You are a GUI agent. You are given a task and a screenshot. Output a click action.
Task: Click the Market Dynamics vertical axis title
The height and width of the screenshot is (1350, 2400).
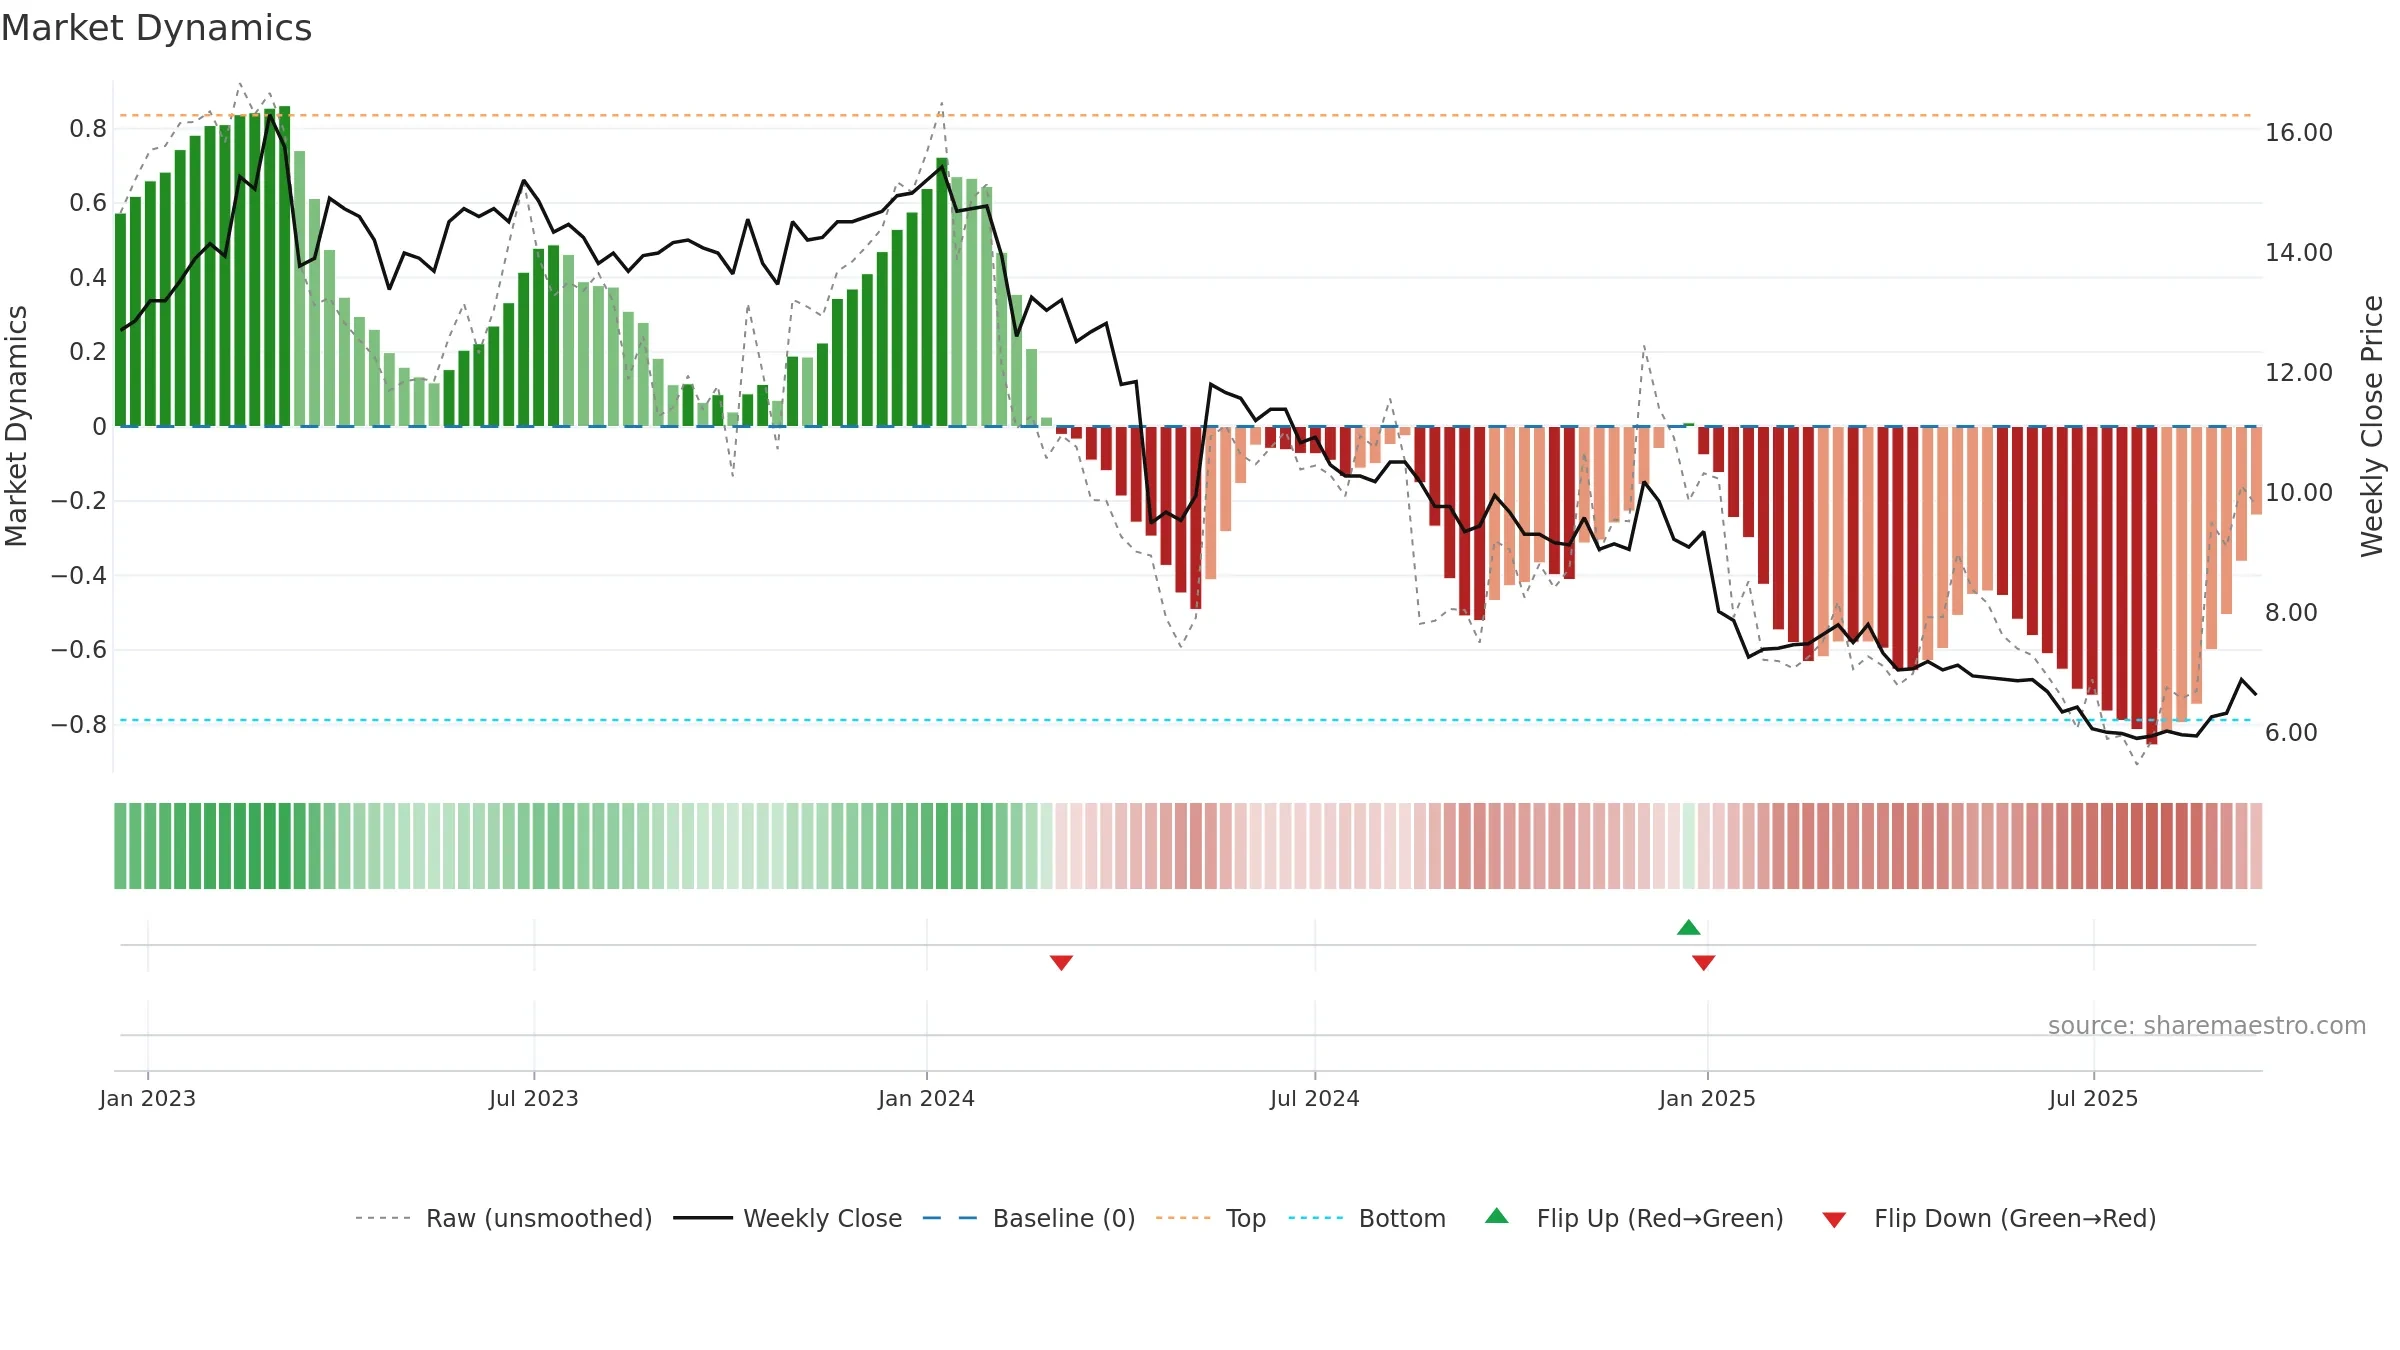(x=16, y=426)
